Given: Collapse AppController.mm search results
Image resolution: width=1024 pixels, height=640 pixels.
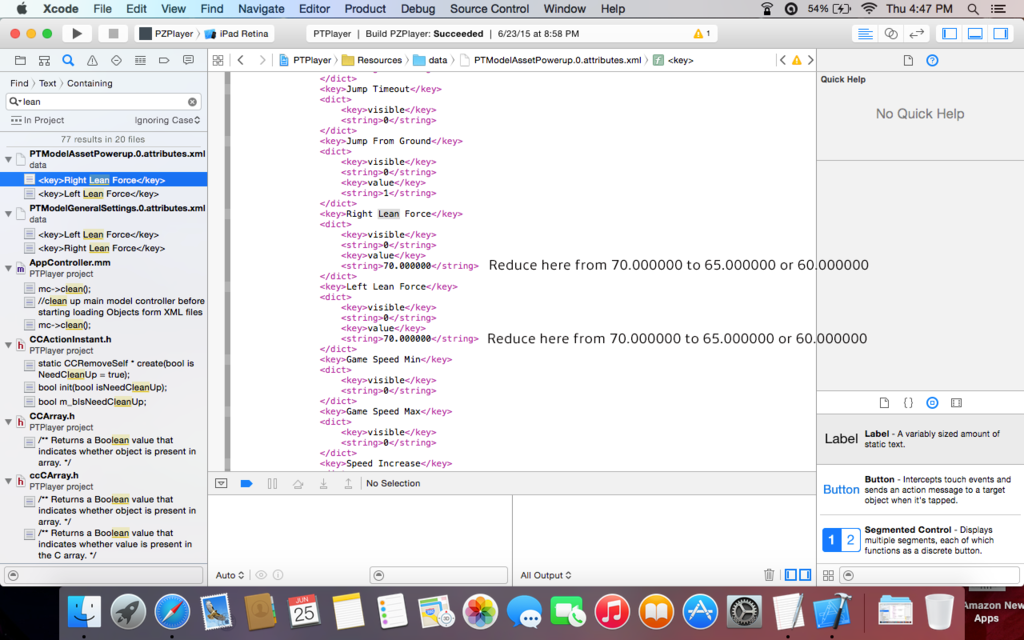Looking at the screenshot, I should pyautogui.click(x=8, y=268).
